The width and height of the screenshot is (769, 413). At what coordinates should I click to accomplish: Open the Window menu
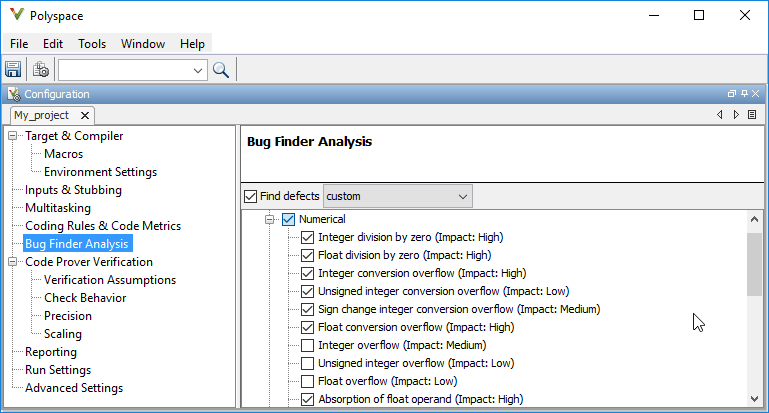point(143,44)
